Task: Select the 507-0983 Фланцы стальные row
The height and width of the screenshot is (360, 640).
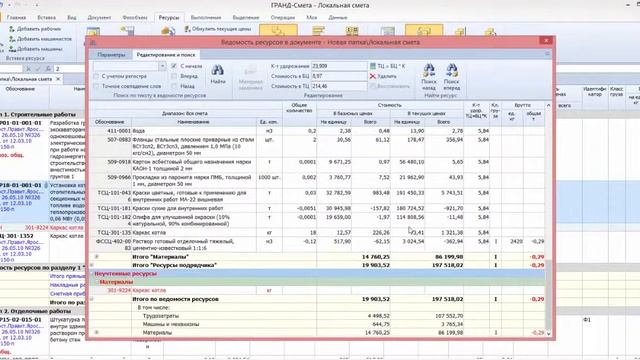Action: tap(317, 147)
